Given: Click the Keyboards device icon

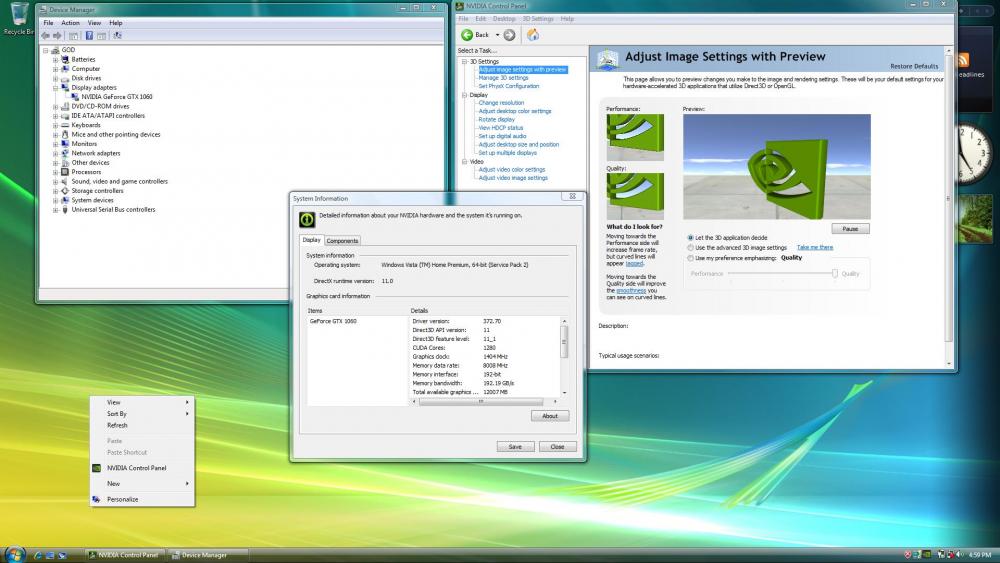Looking at the screenshot, I should (x=65, y=125).
